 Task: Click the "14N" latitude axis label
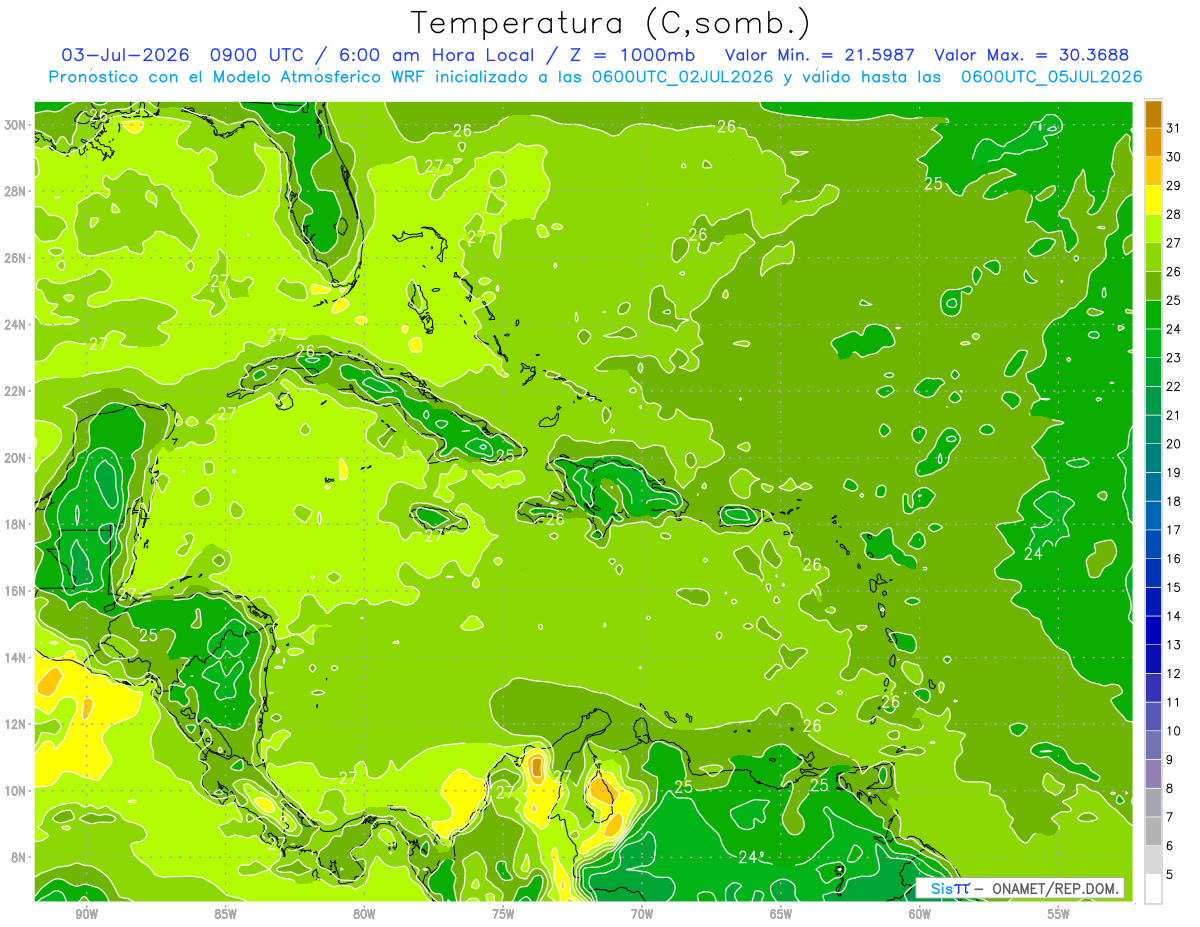point(17,657)
